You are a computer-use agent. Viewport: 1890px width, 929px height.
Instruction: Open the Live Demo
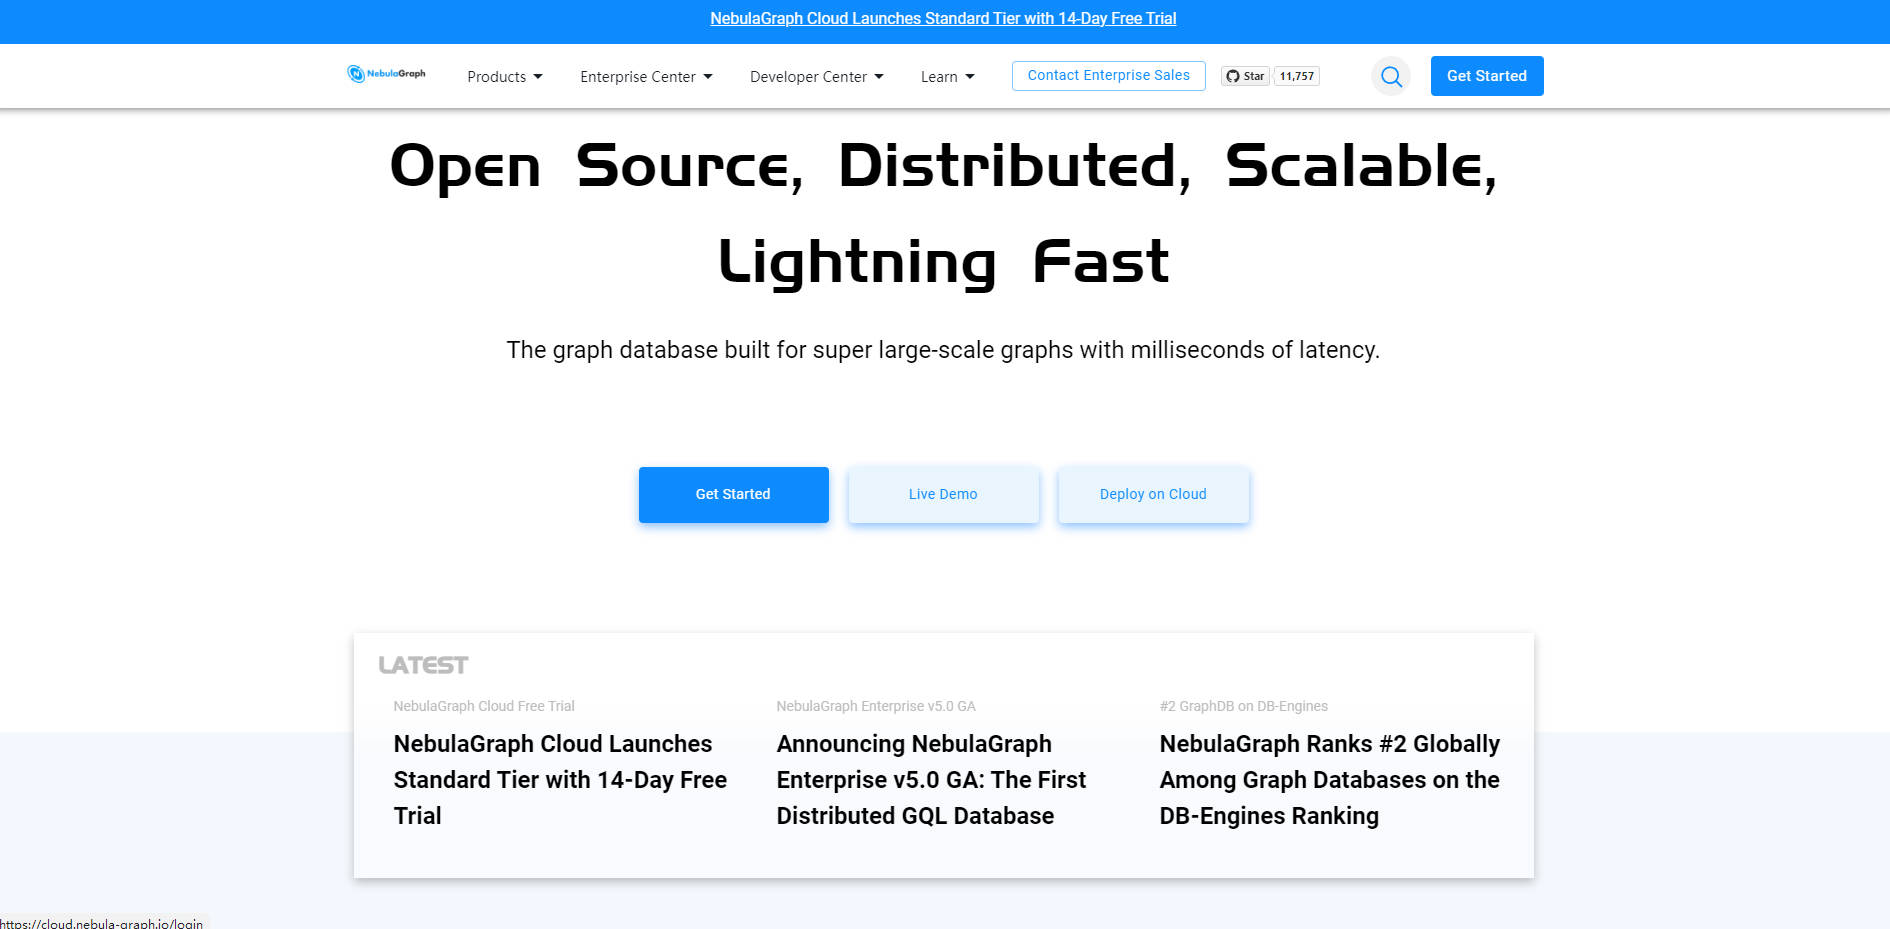click(943, 494)
